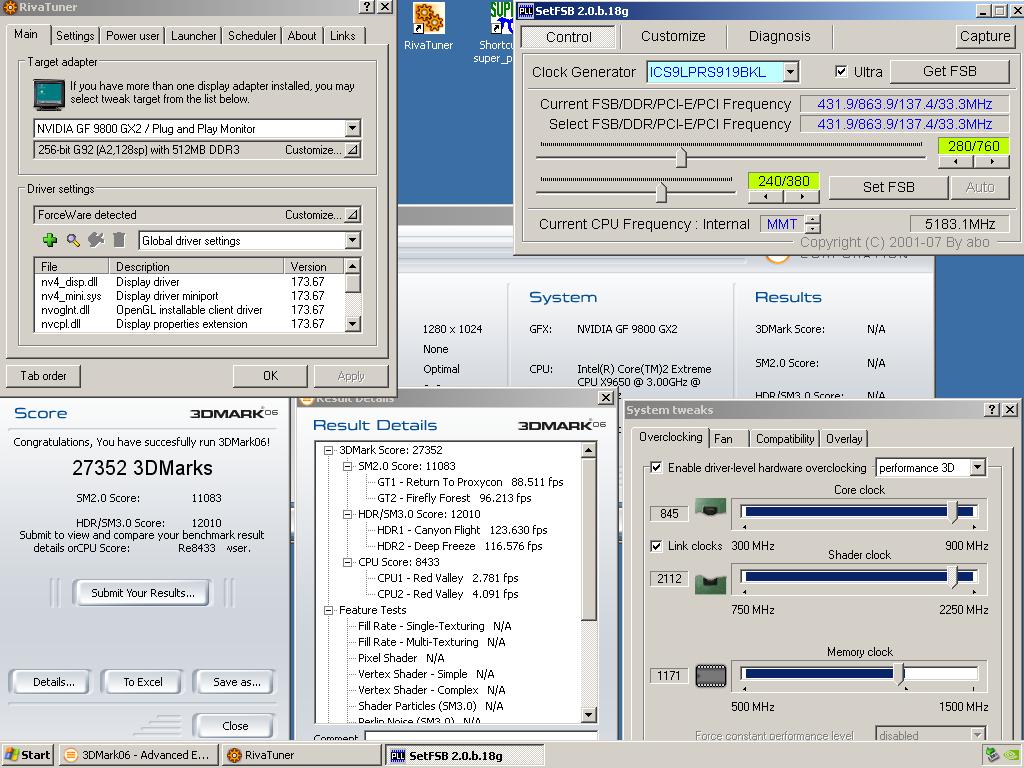Viewport: 1024px width, 768px height.
Task: Open the performance 3D dropdown
Action: (x=977, y=468)
